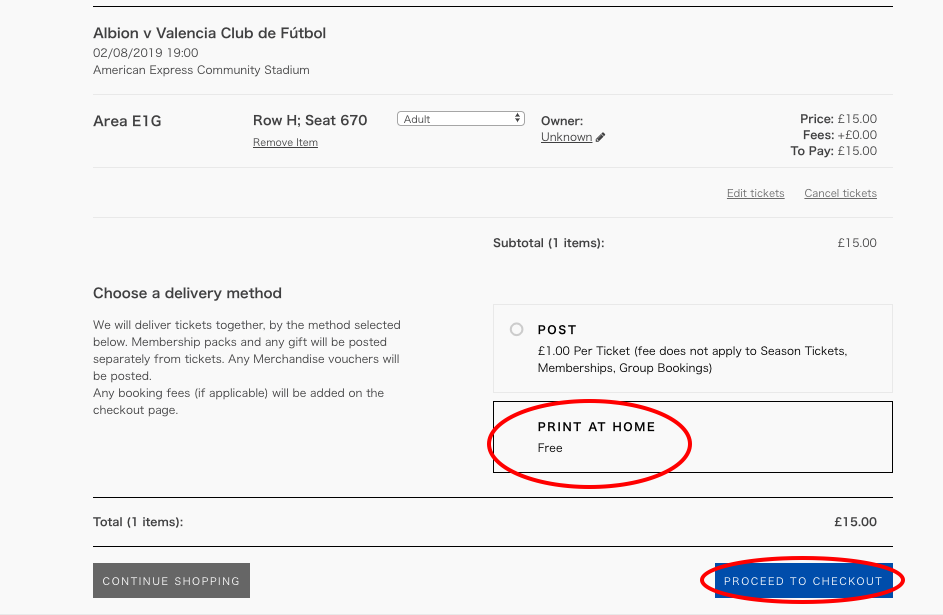Click the CONTINUE SHOPPING button
Image resolution: width=943 pixels, height=615 pixels.
click(171, 581)
